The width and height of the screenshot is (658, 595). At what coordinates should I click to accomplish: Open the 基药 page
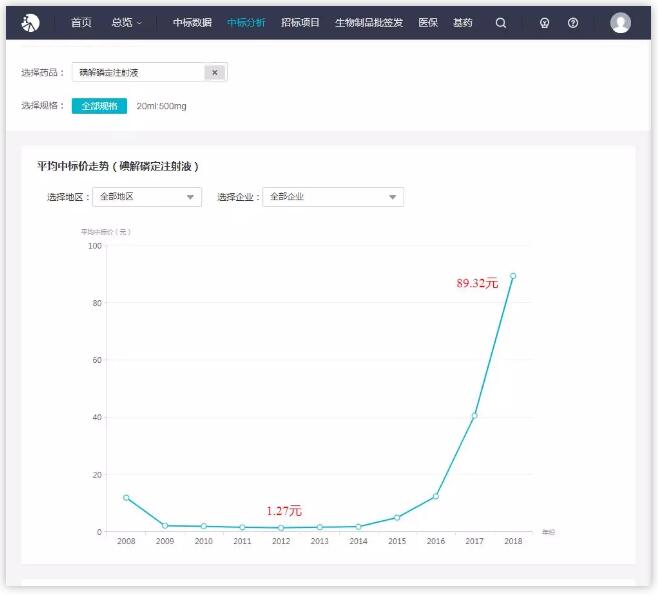462,22
